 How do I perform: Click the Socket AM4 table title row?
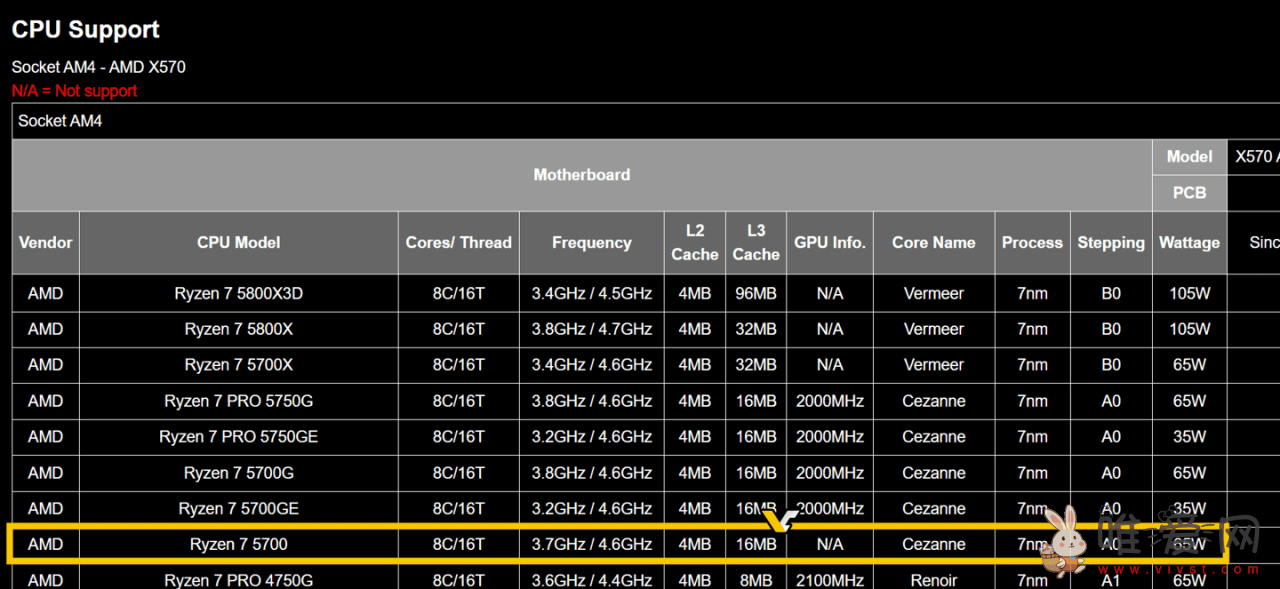[646, 121]
